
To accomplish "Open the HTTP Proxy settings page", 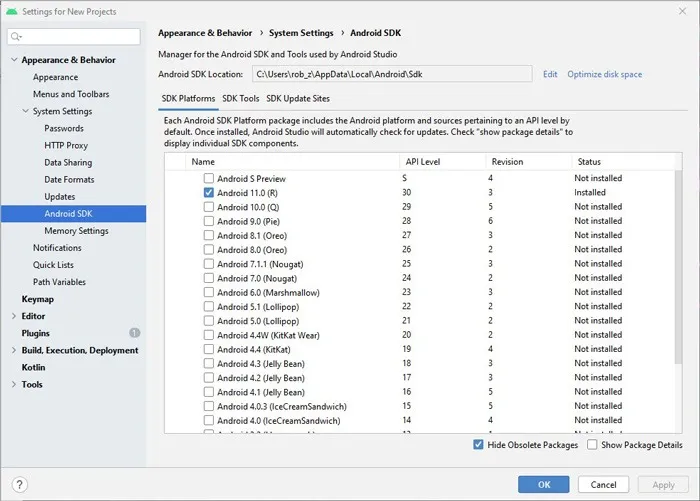I will (x=66, y=146).
